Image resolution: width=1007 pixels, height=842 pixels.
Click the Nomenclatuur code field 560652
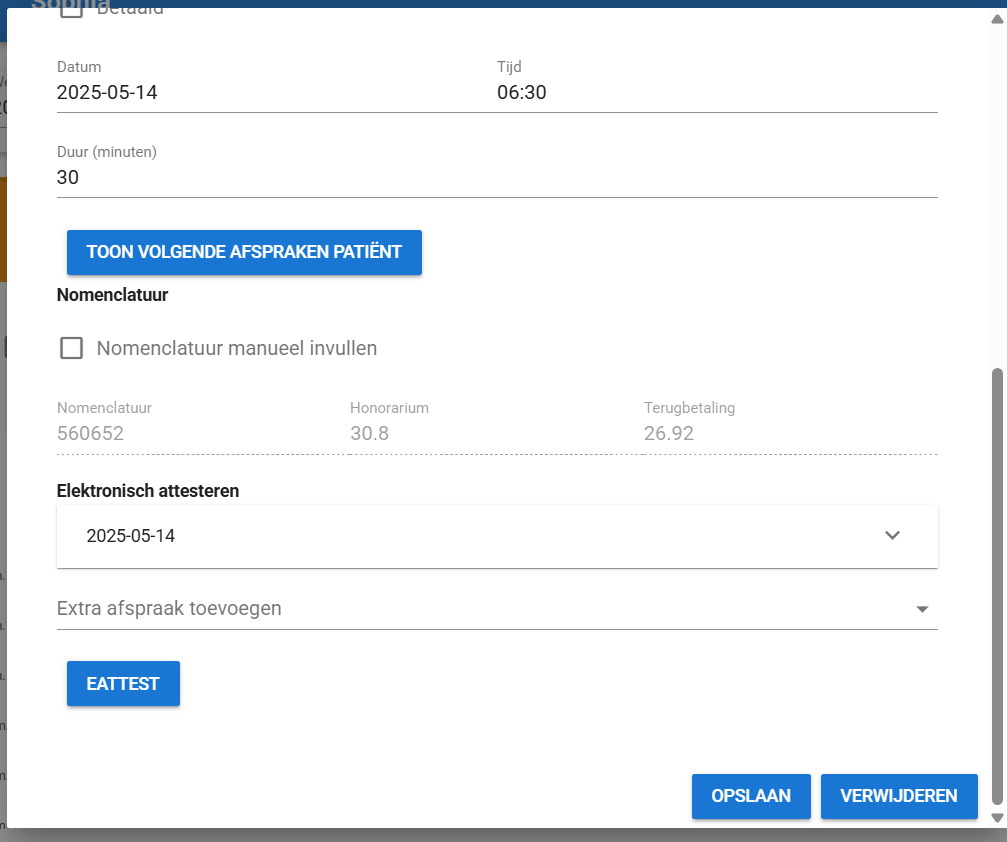tap(195, 433)
